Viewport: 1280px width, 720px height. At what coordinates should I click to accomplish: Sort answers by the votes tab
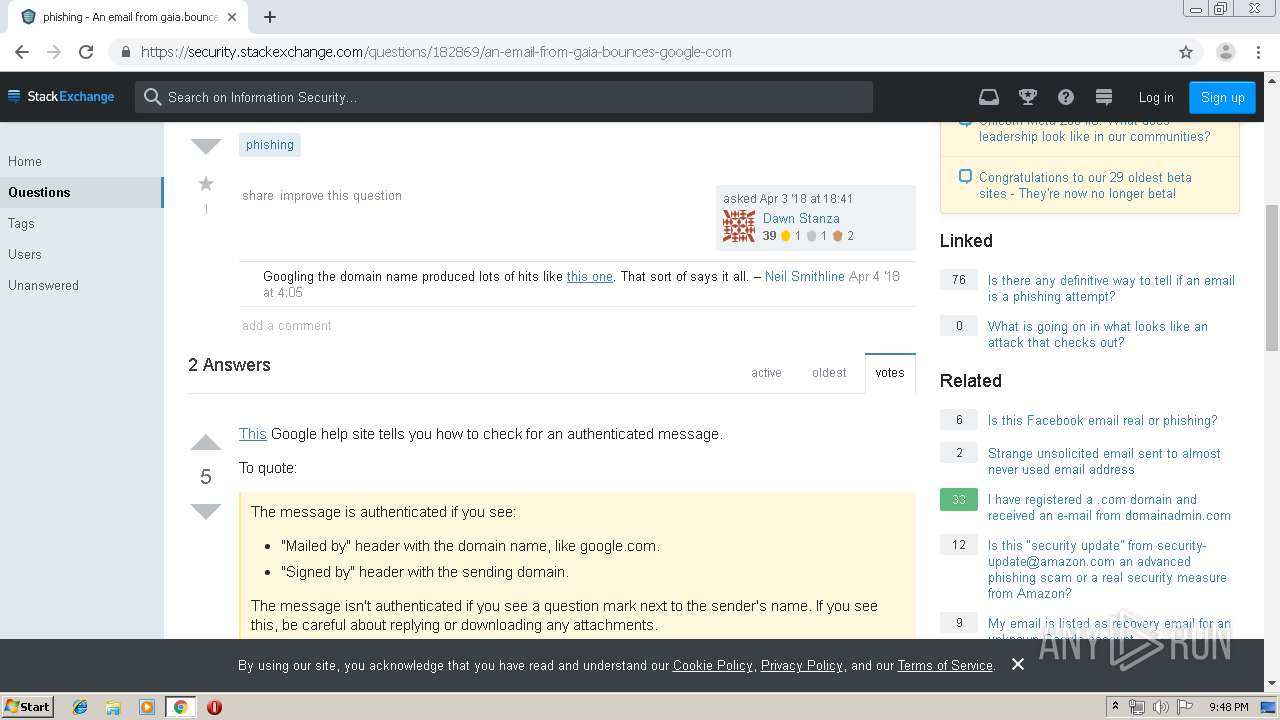[890, 372]
